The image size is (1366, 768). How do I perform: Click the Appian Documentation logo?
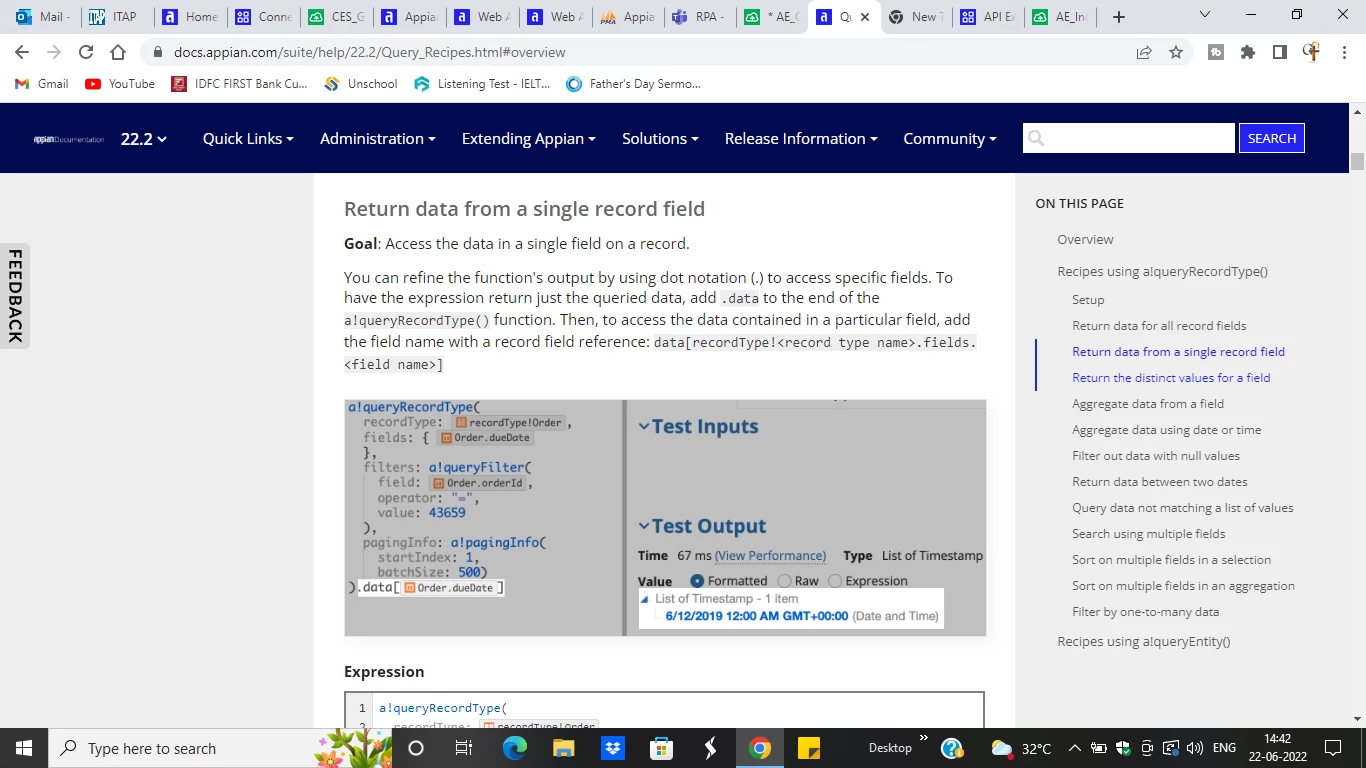tap(69, 139)
